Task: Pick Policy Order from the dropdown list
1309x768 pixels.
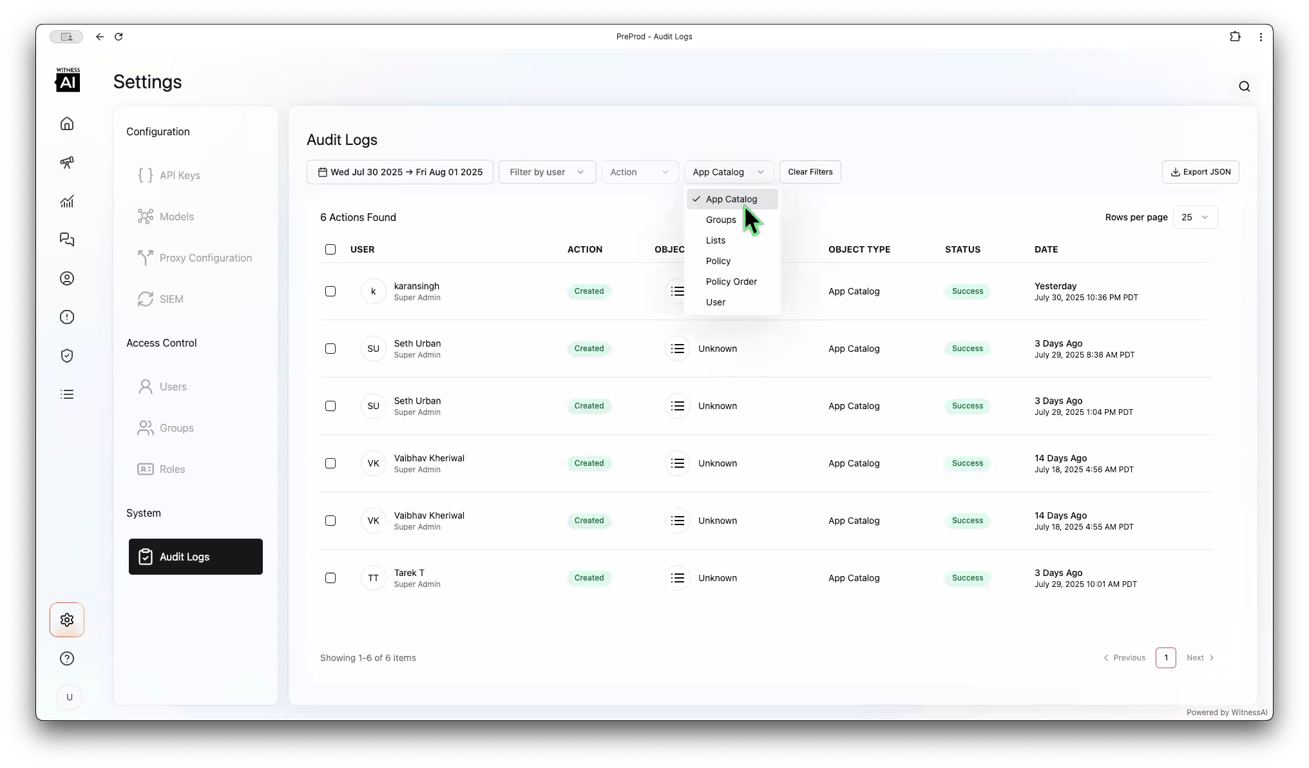Action: 732,282
